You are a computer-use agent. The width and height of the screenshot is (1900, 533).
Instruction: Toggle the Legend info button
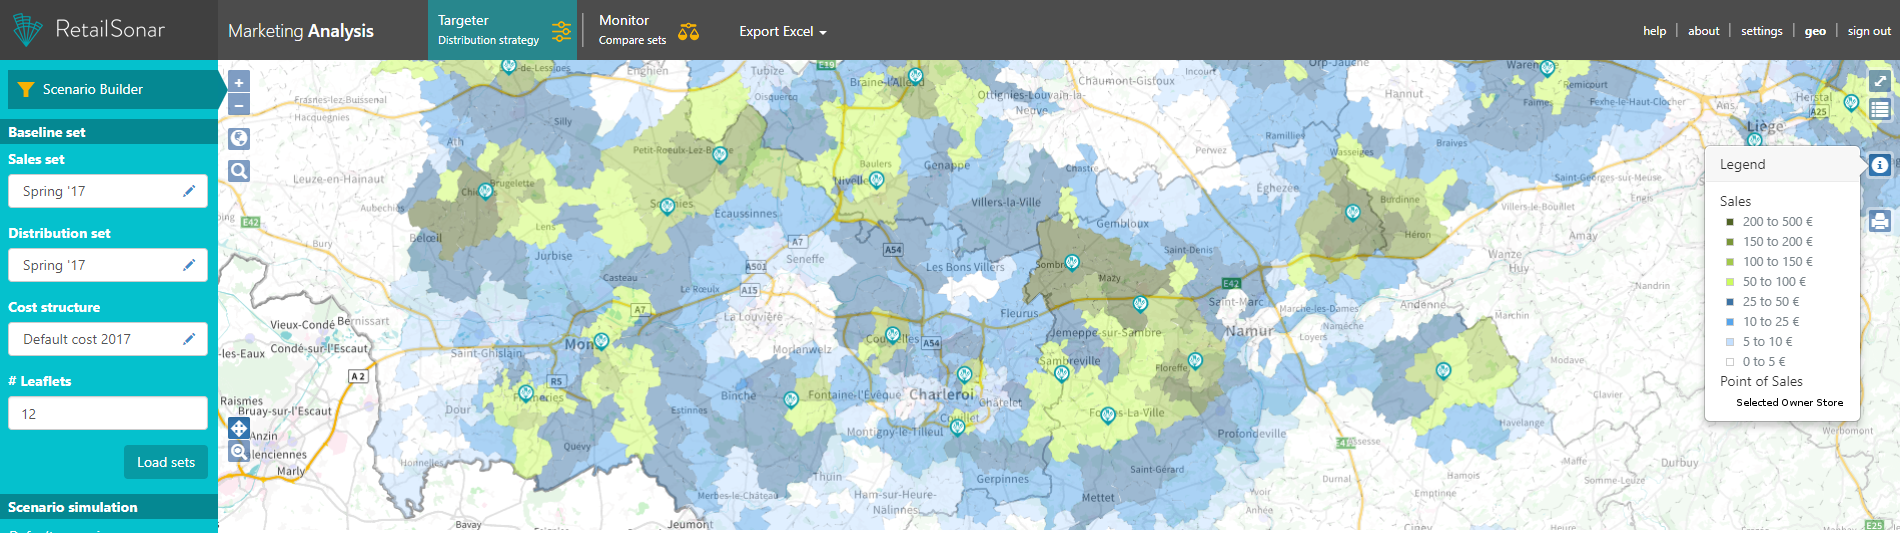(1880, 165)
